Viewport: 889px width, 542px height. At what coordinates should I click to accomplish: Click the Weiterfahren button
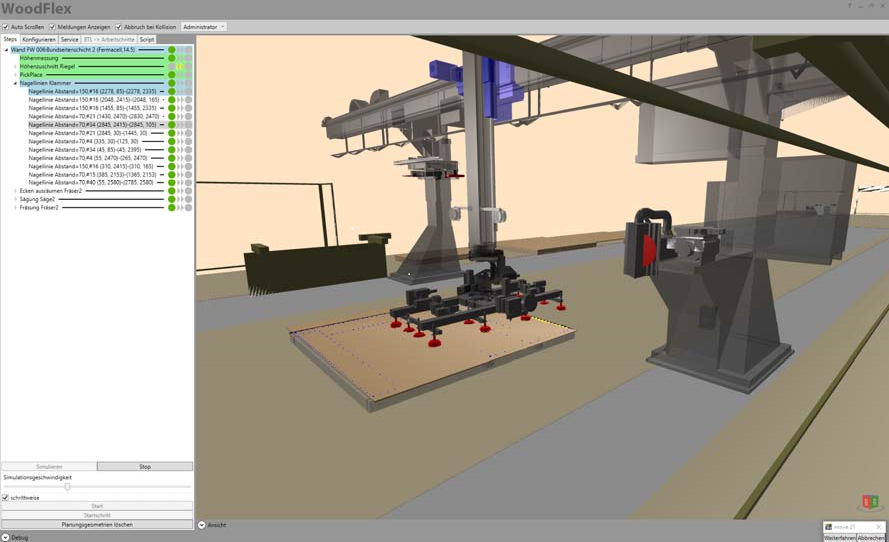840,537
